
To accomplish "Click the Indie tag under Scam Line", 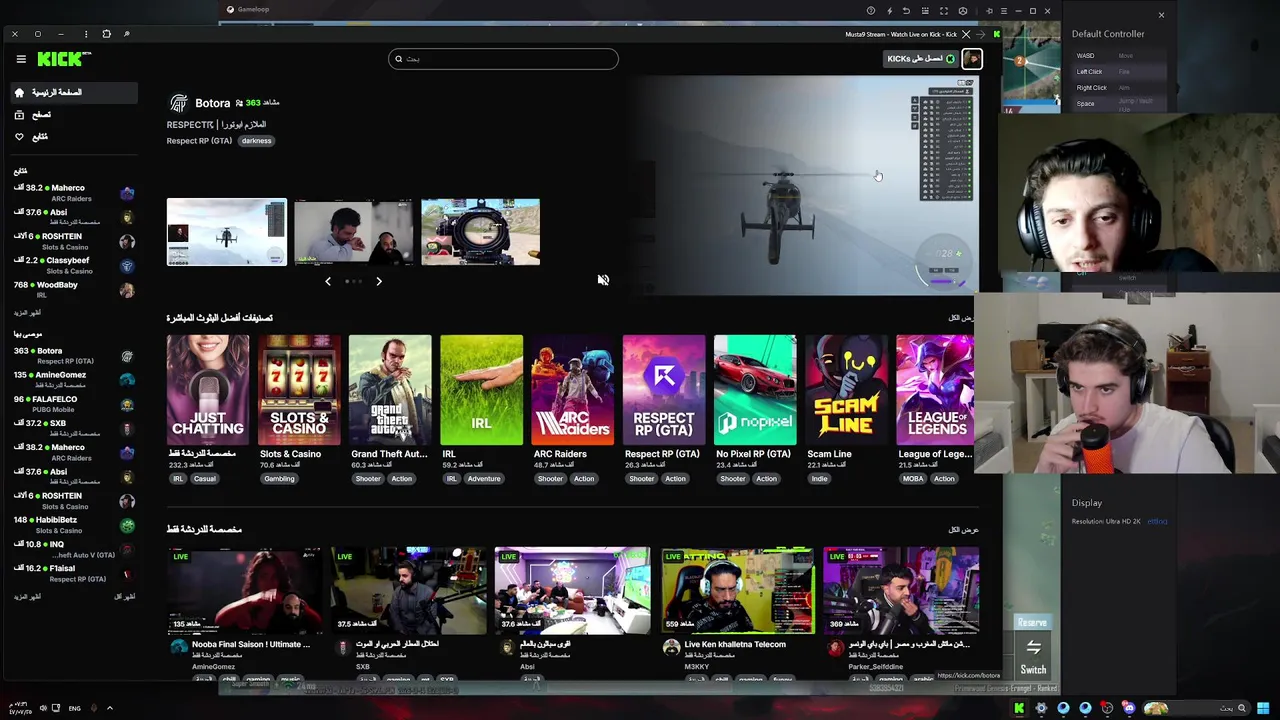I will point(819,479).
